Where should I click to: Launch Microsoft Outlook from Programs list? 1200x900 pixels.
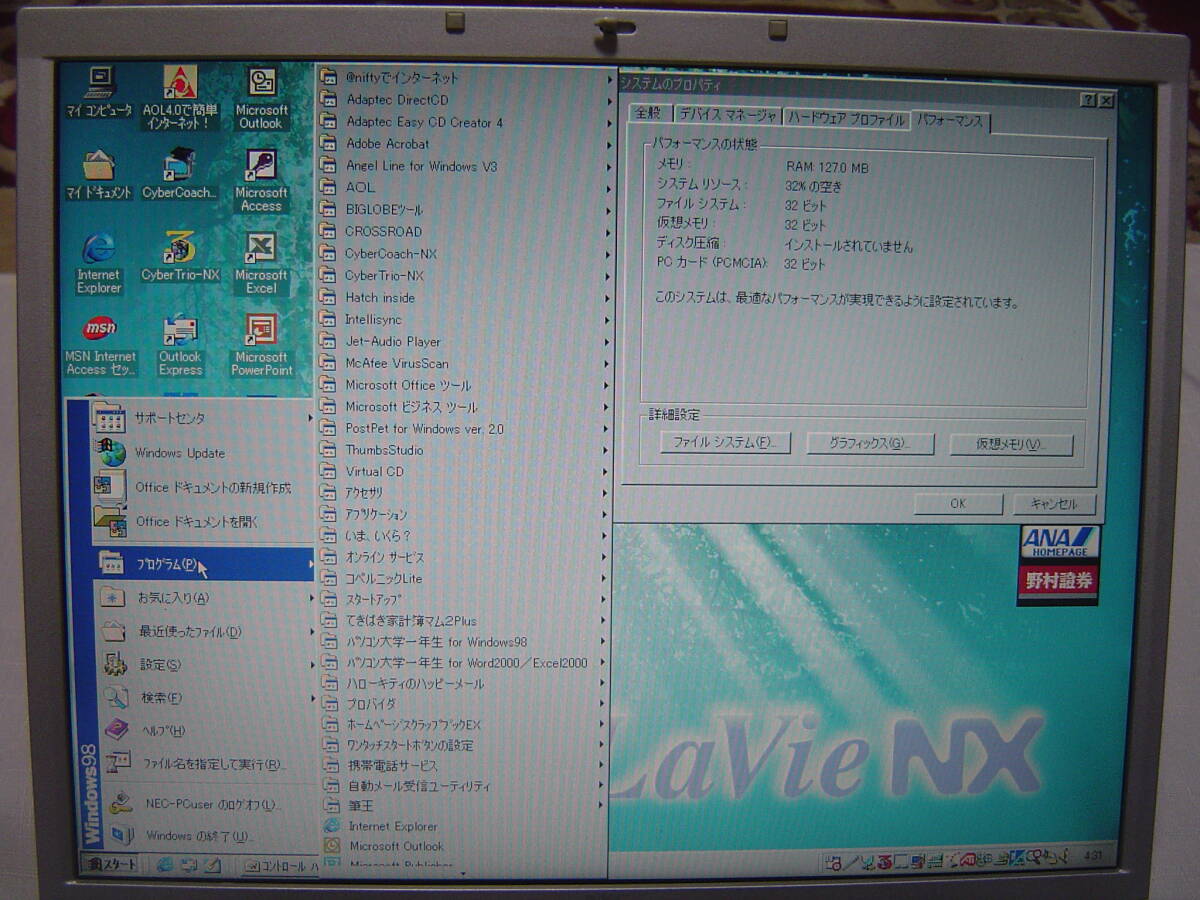pos(464,846)
